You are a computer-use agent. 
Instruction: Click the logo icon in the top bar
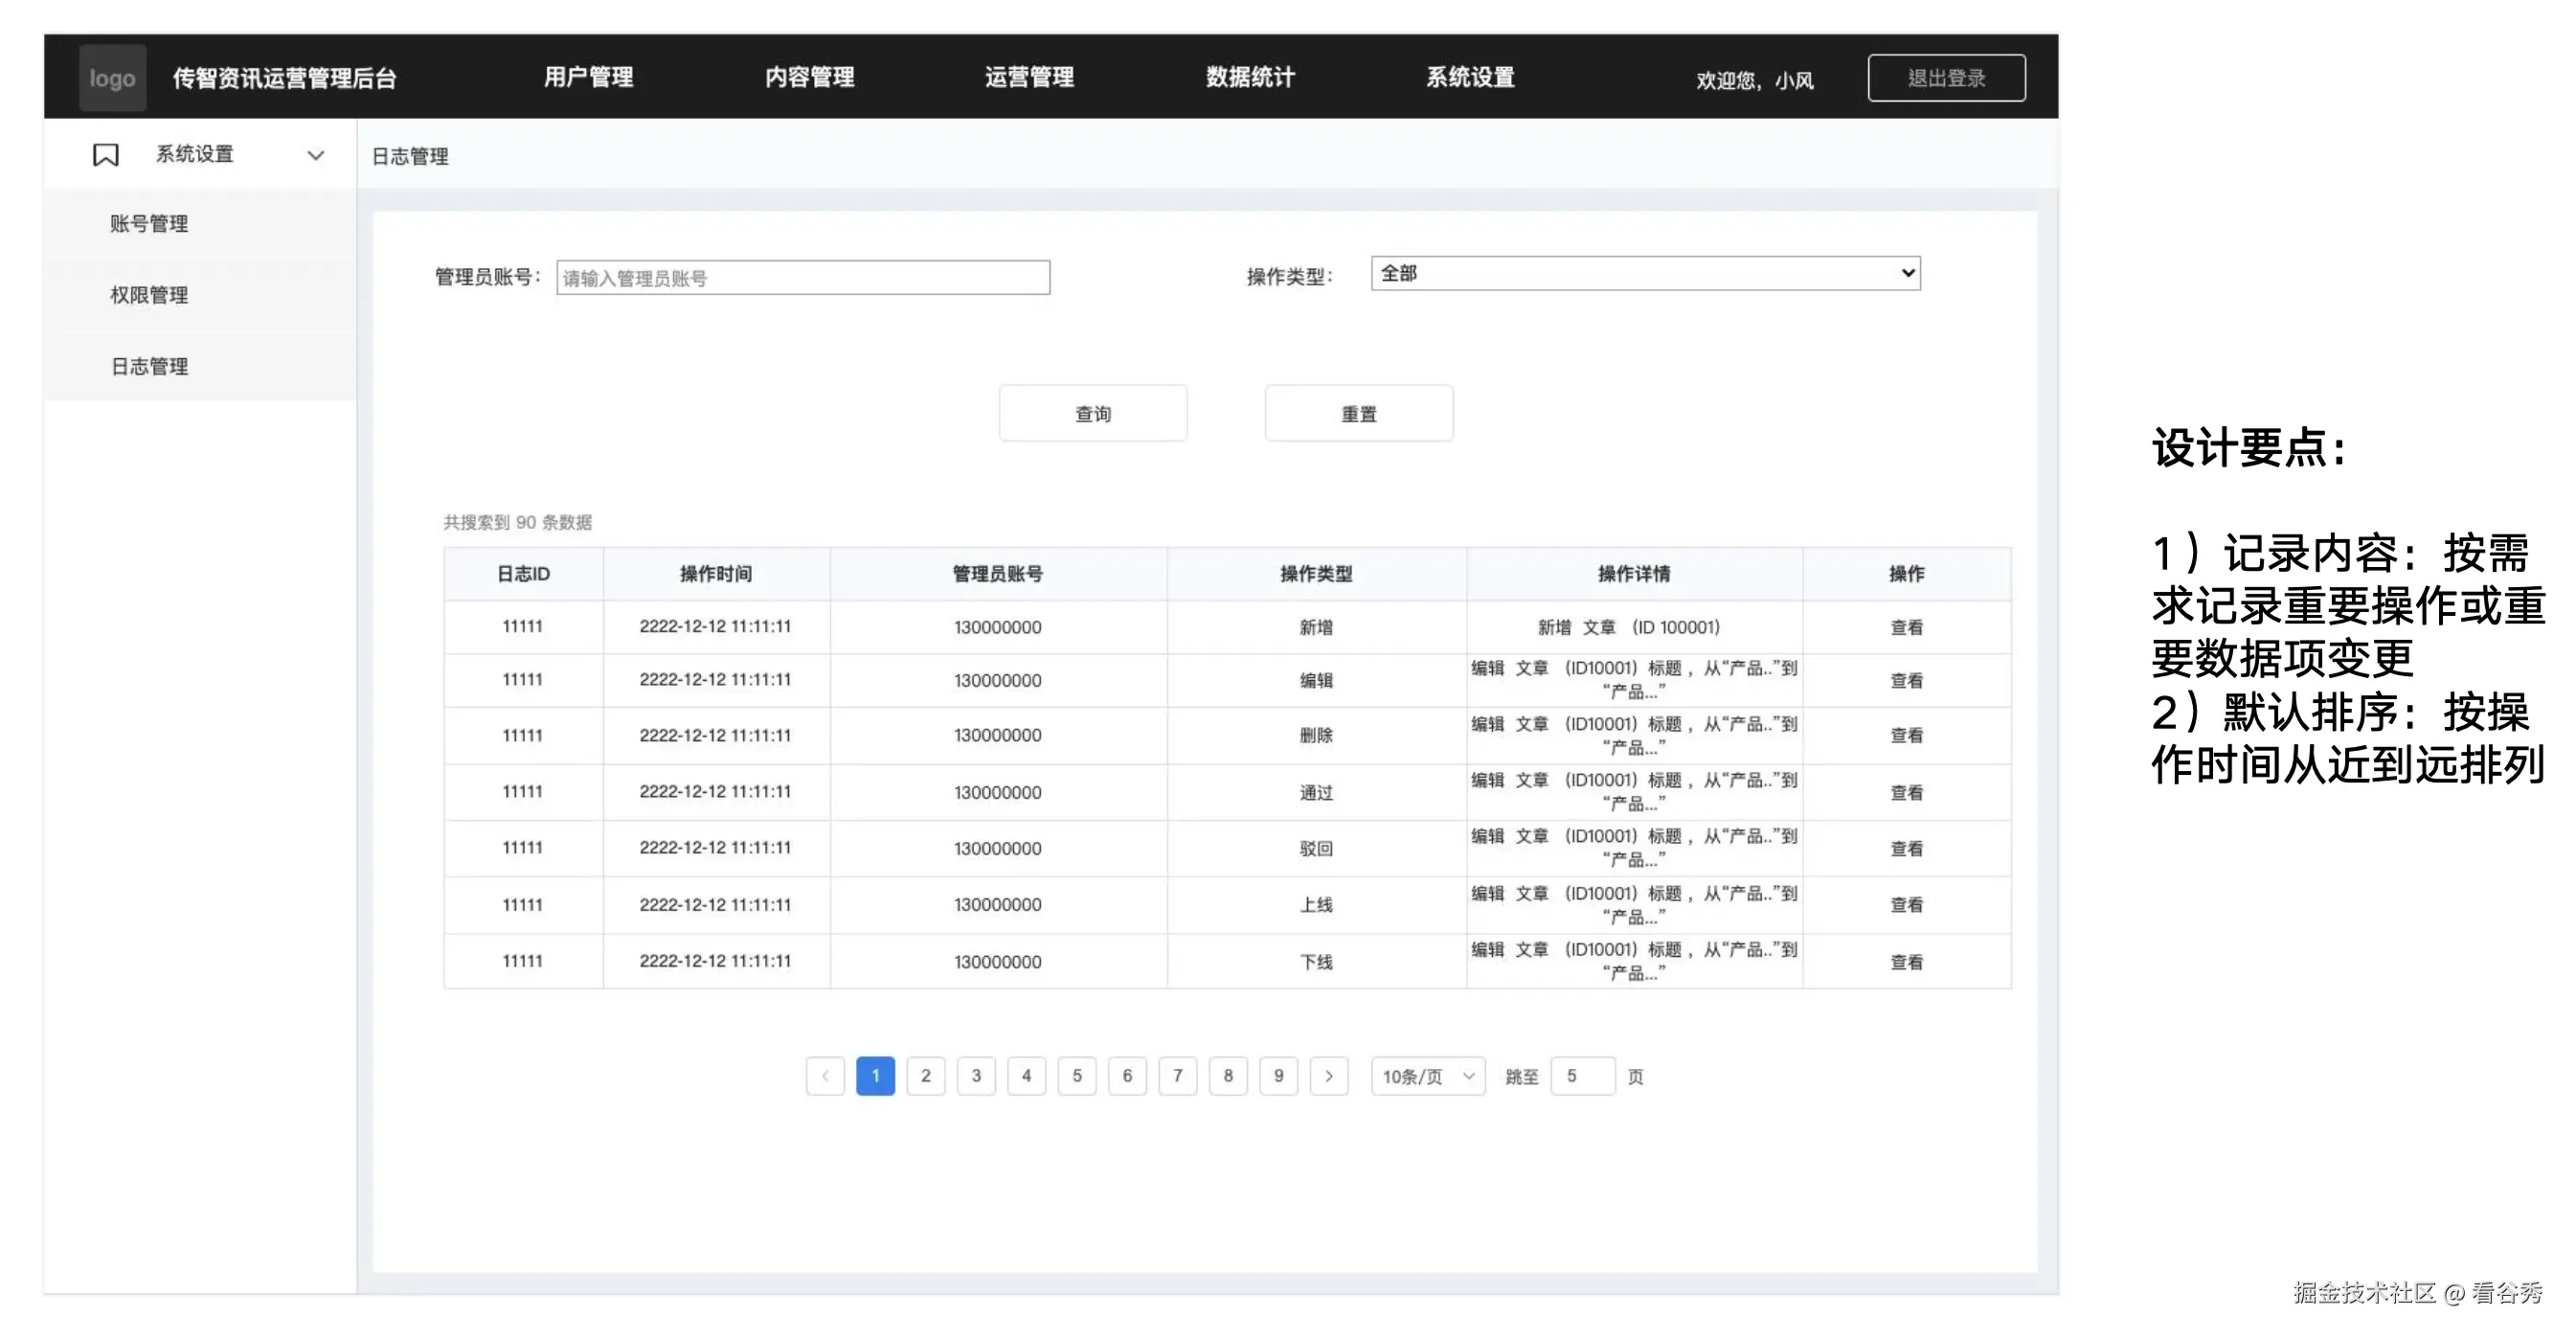(111, 77)
